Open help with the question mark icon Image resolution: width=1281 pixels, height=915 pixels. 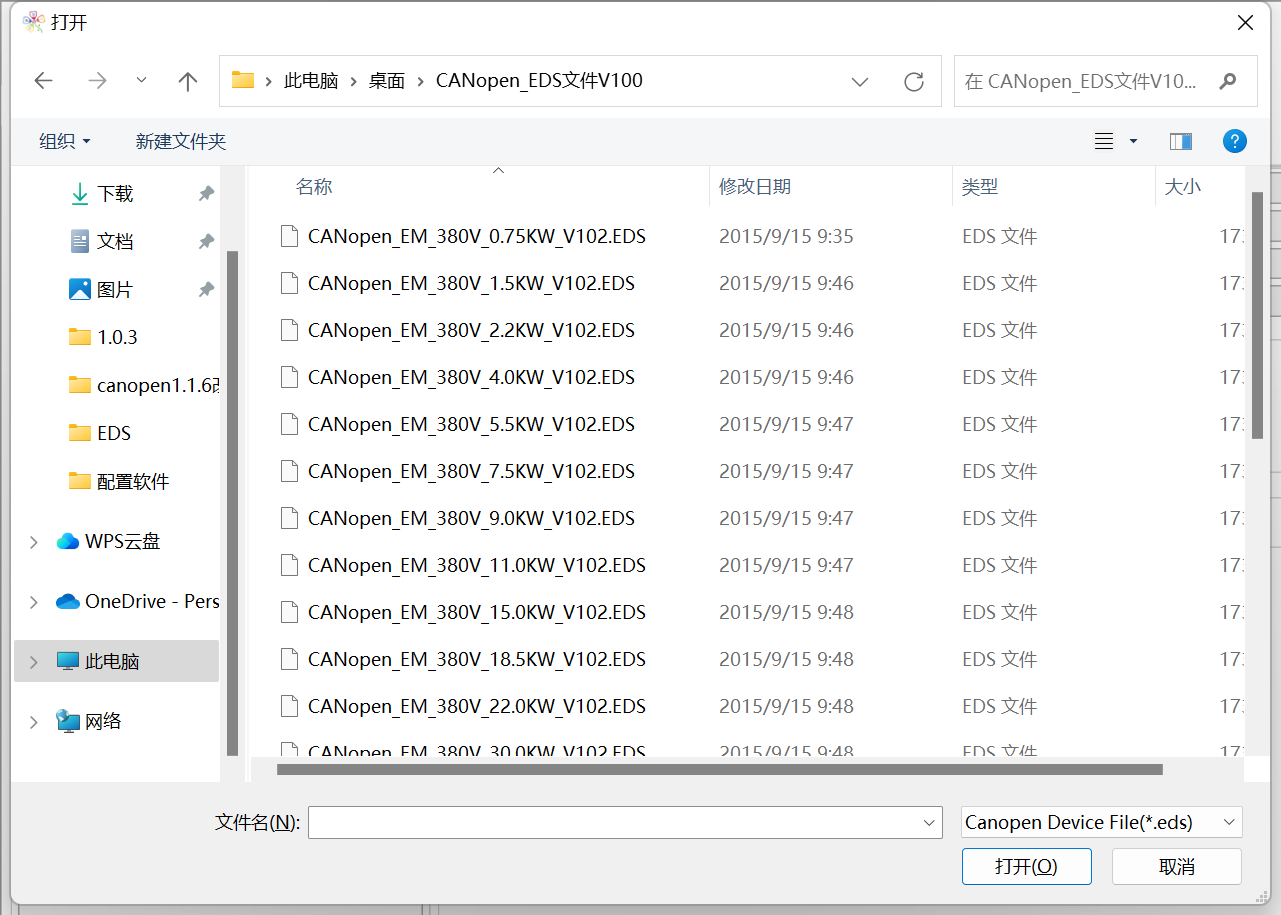click(1235, 141)
